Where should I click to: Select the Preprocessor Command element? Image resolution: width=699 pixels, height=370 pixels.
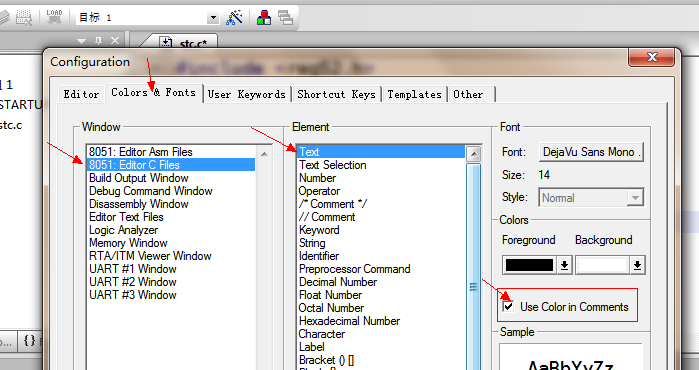tap(381, 269)
